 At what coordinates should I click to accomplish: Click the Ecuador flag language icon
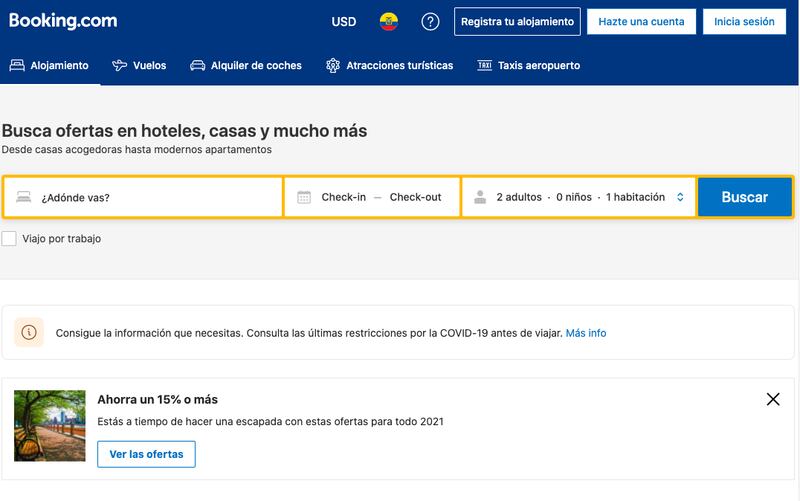pos(389,21)
